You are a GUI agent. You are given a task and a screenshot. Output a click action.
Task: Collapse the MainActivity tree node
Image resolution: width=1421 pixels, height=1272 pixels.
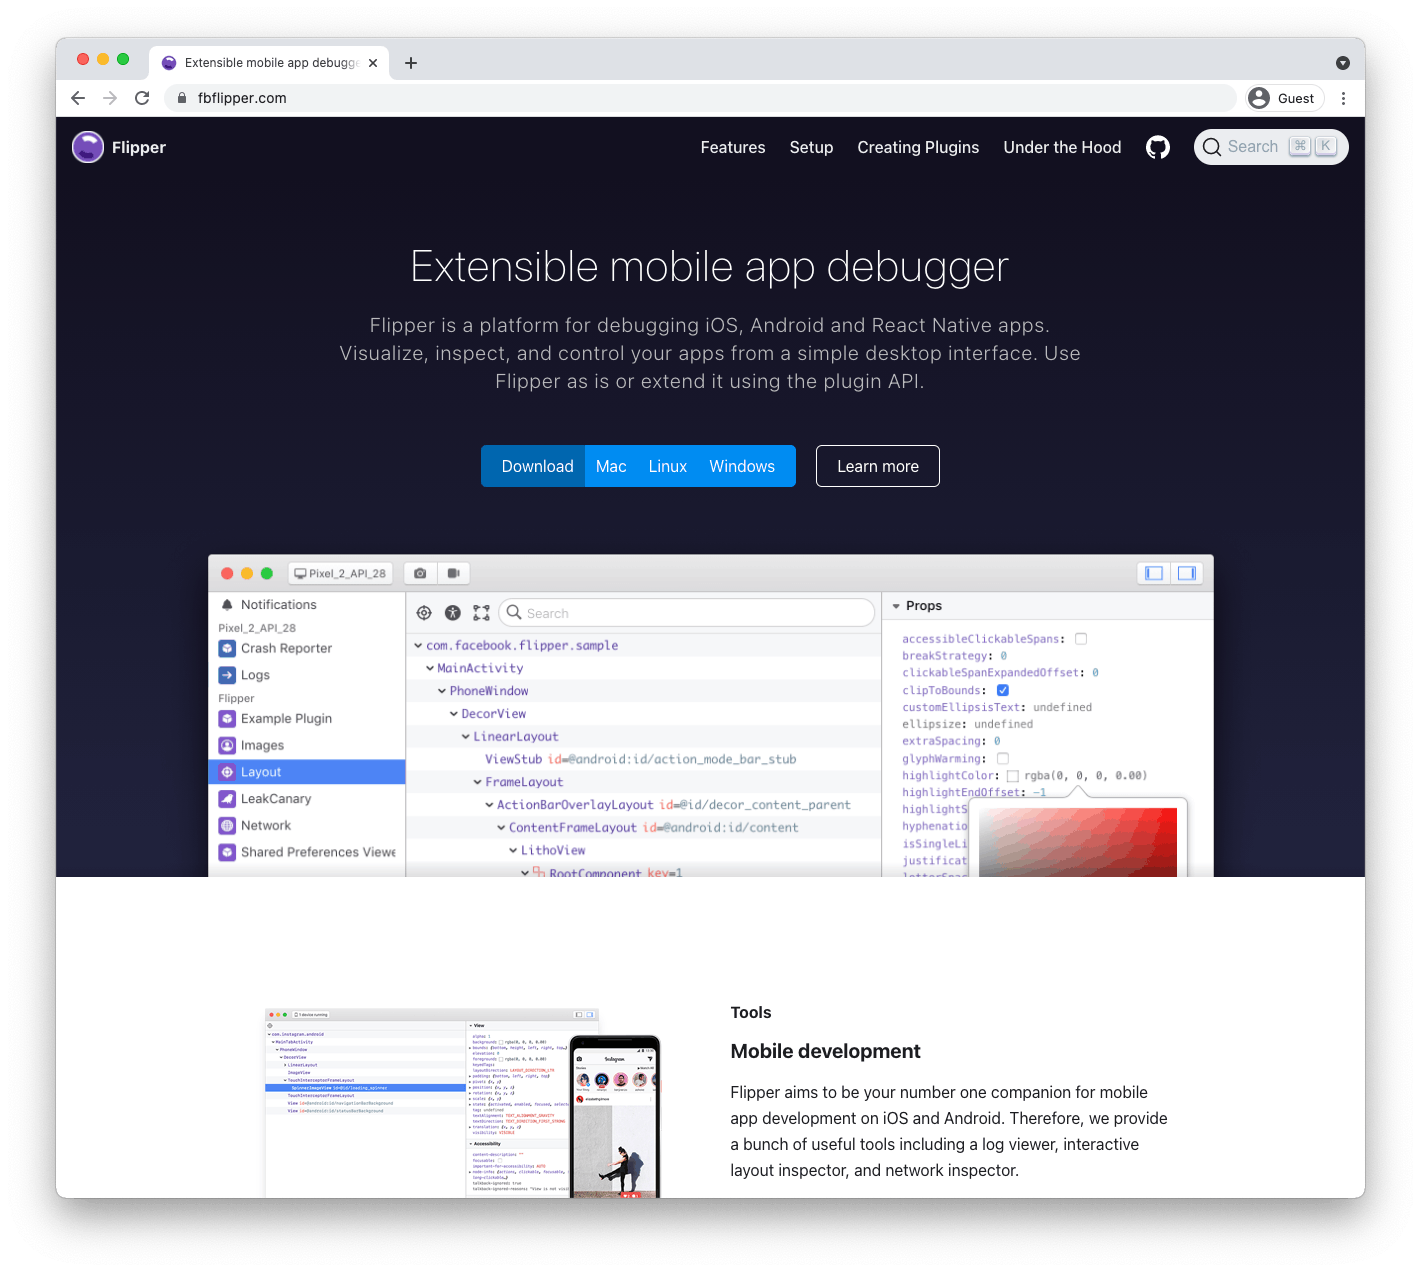point(430,668)
